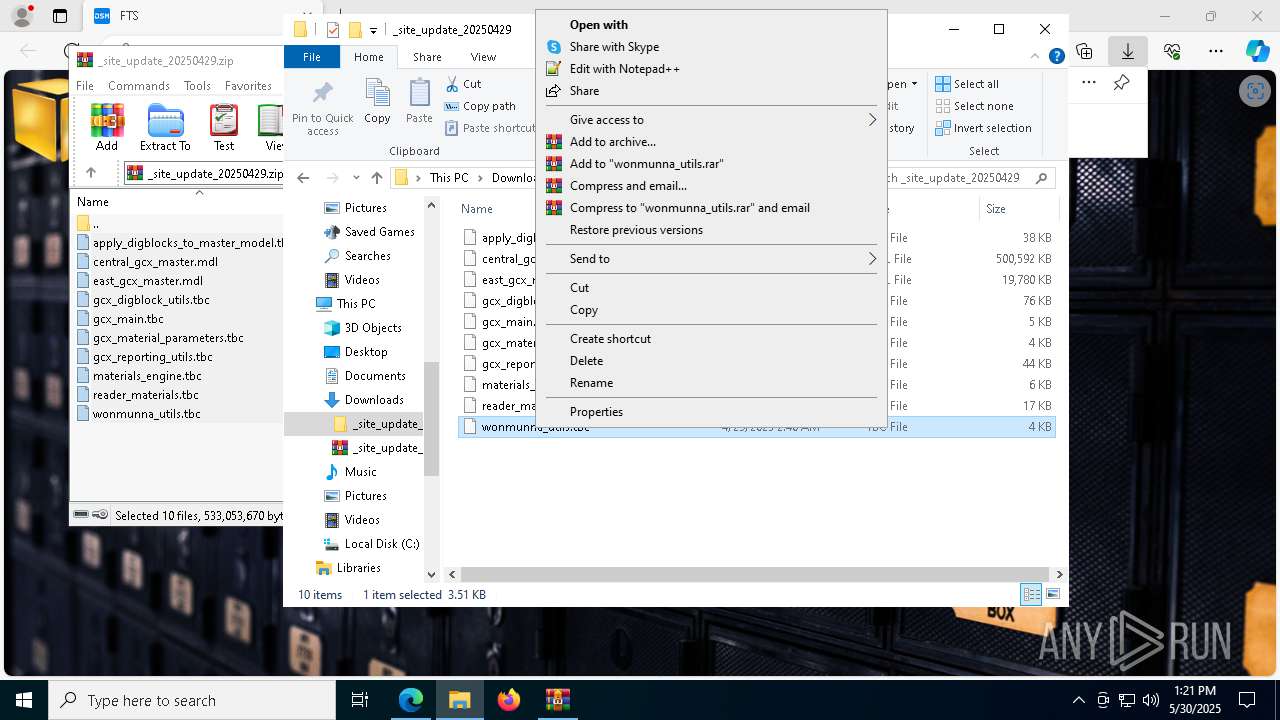Choose Restore previous versions
Screen dimensions: 1280x720
711,230
